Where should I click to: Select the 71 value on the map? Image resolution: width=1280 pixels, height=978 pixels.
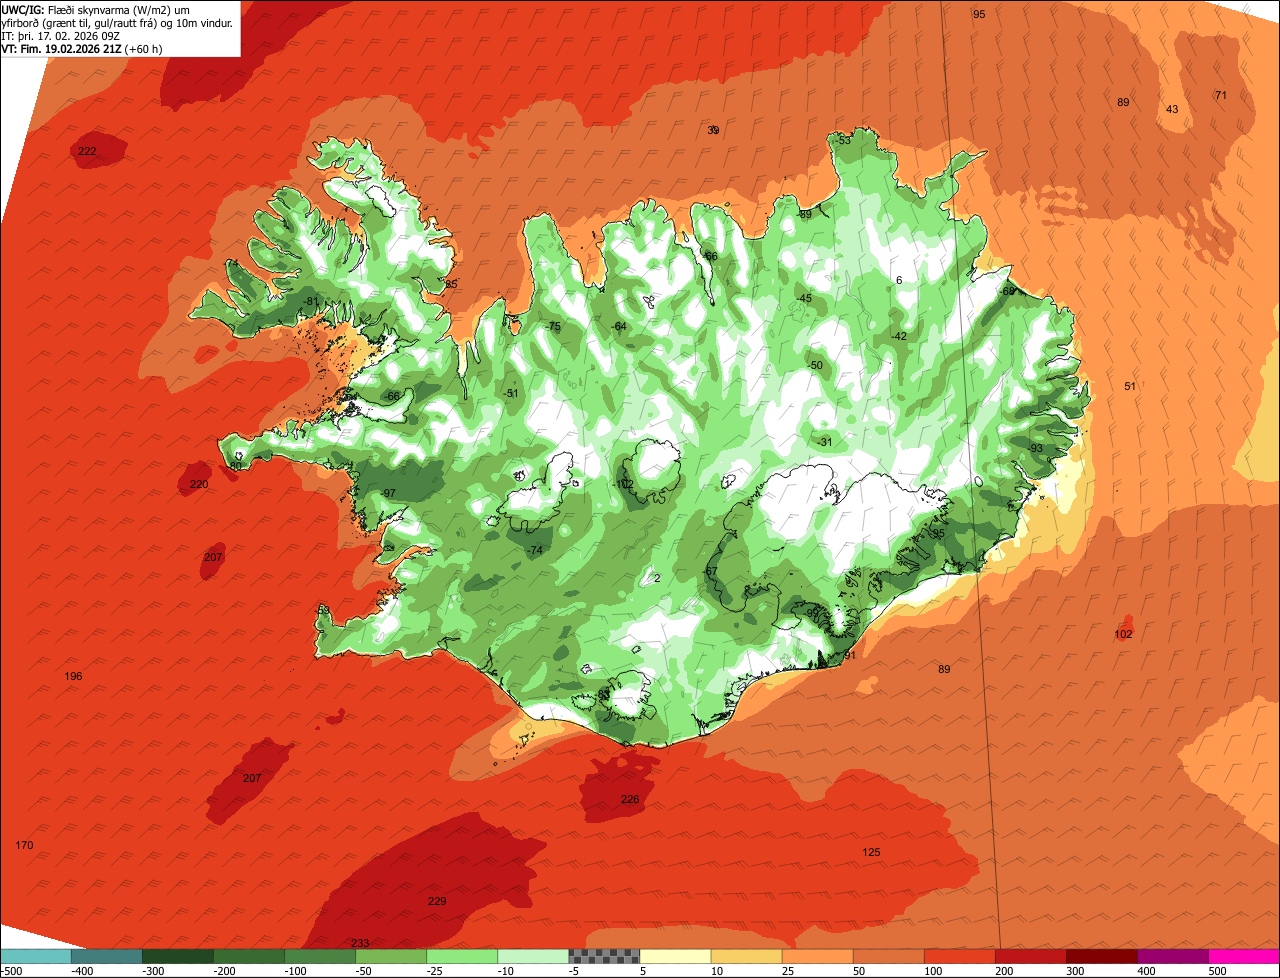pos(1220,95)
